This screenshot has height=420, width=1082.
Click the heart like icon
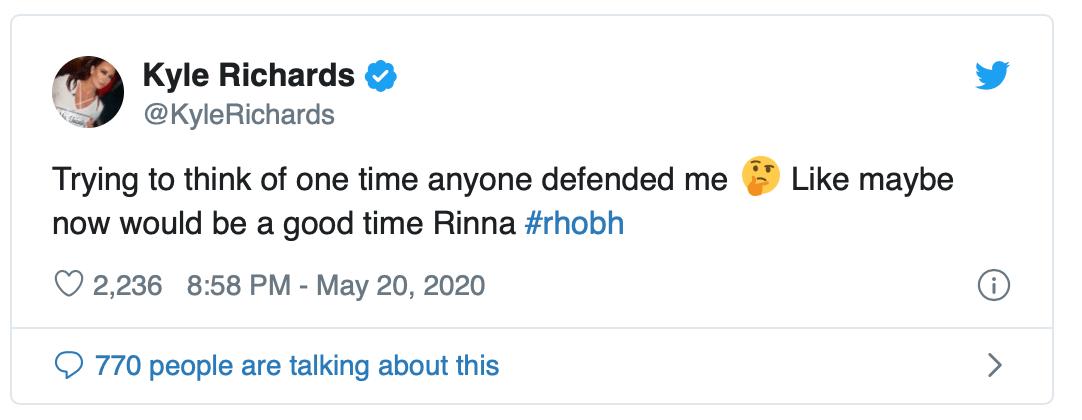68,285
